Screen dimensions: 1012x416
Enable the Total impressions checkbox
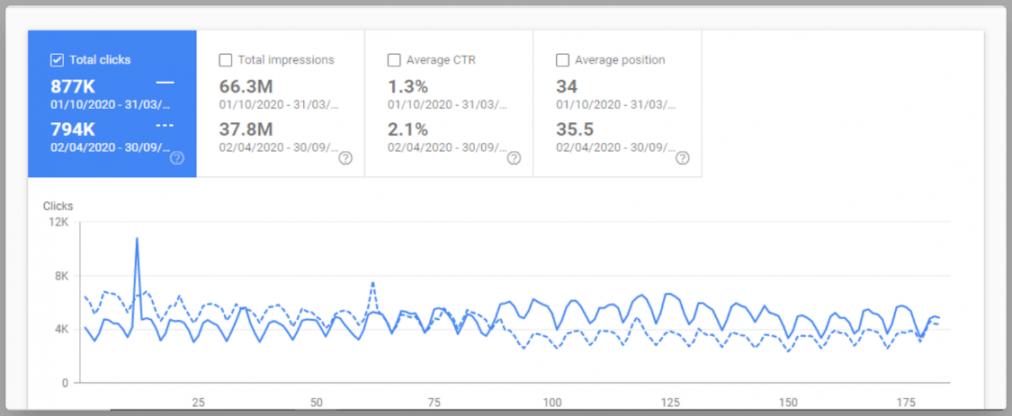(226, 60)
